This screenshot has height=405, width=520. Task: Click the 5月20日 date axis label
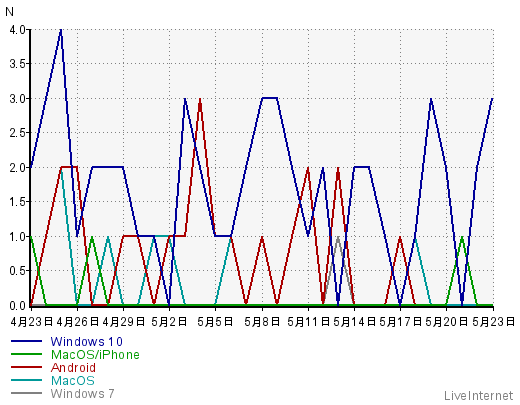[447, 322]
